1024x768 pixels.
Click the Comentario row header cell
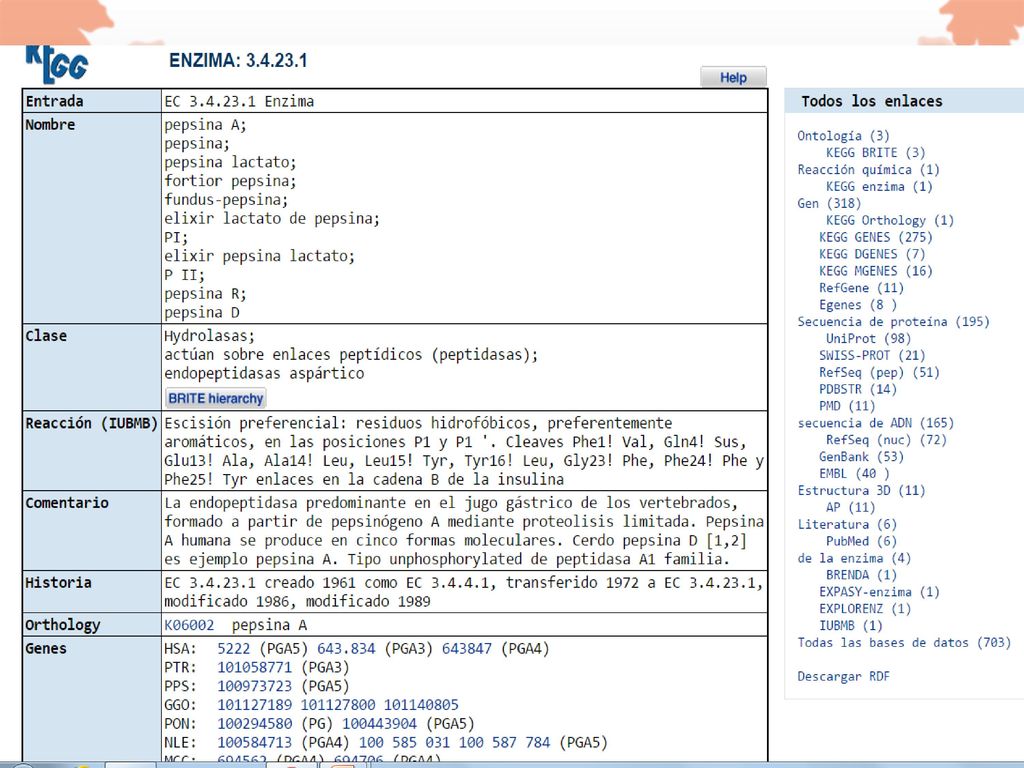pyautogui.click(x=92, y=531)
